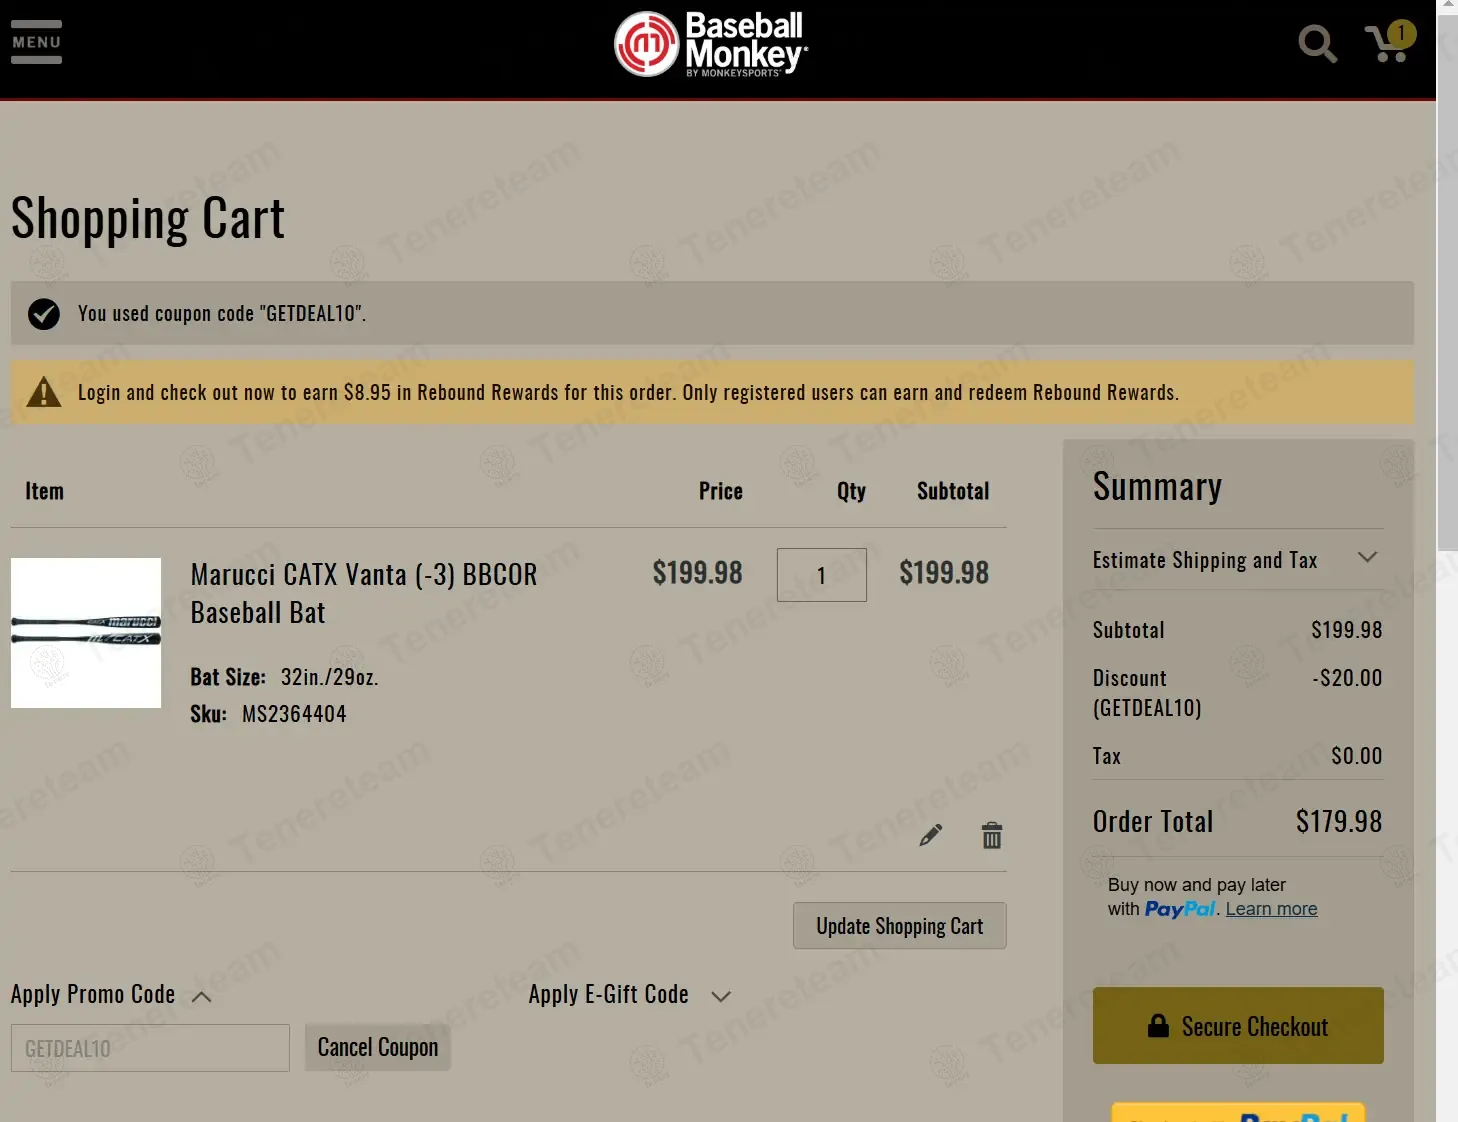Open PayPal Learn more link

point(1271,909)
